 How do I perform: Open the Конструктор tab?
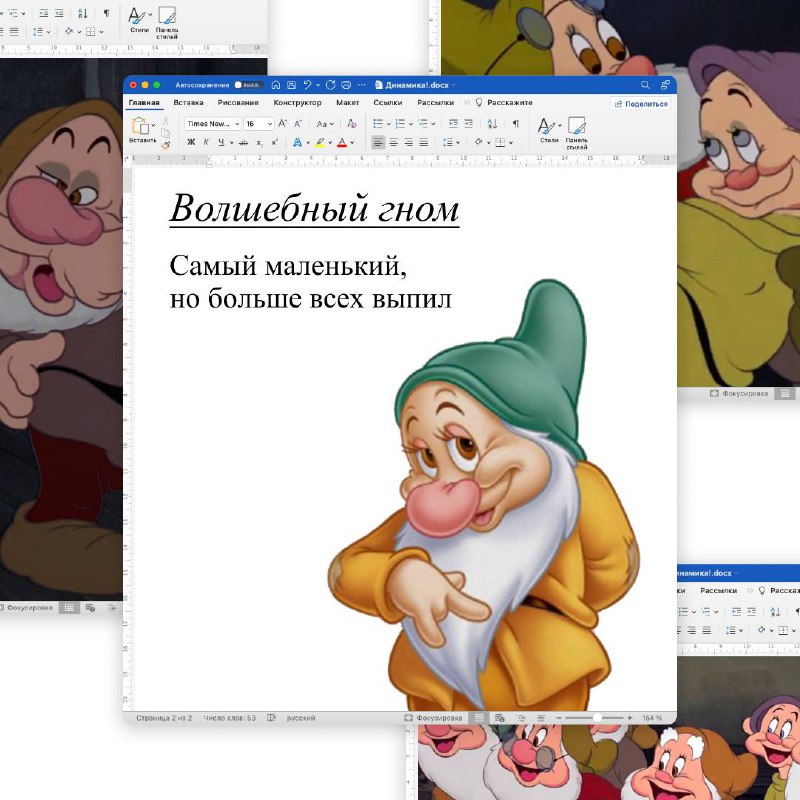297,103
